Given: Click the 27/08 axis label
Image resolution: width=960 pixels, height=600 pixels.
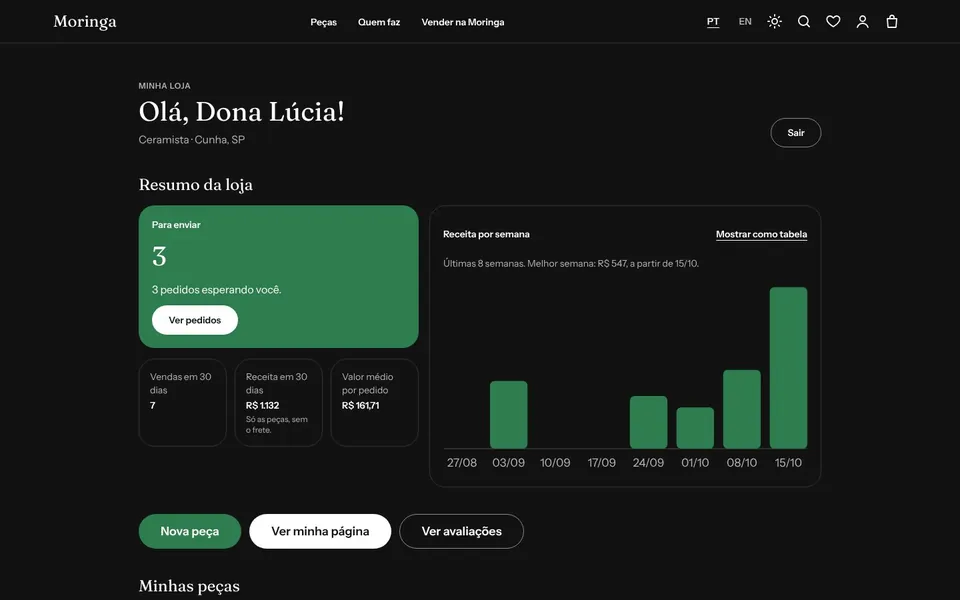Looking at the screenshot, I should [462, 463].
